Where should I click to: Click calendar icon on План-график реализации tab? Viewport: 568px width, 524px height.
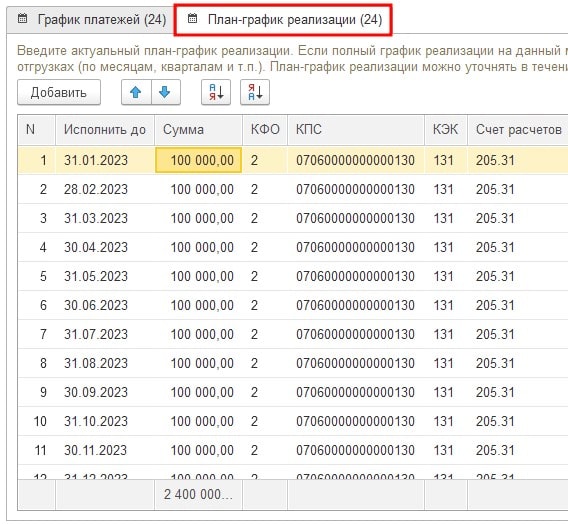[x=192, y=18]
